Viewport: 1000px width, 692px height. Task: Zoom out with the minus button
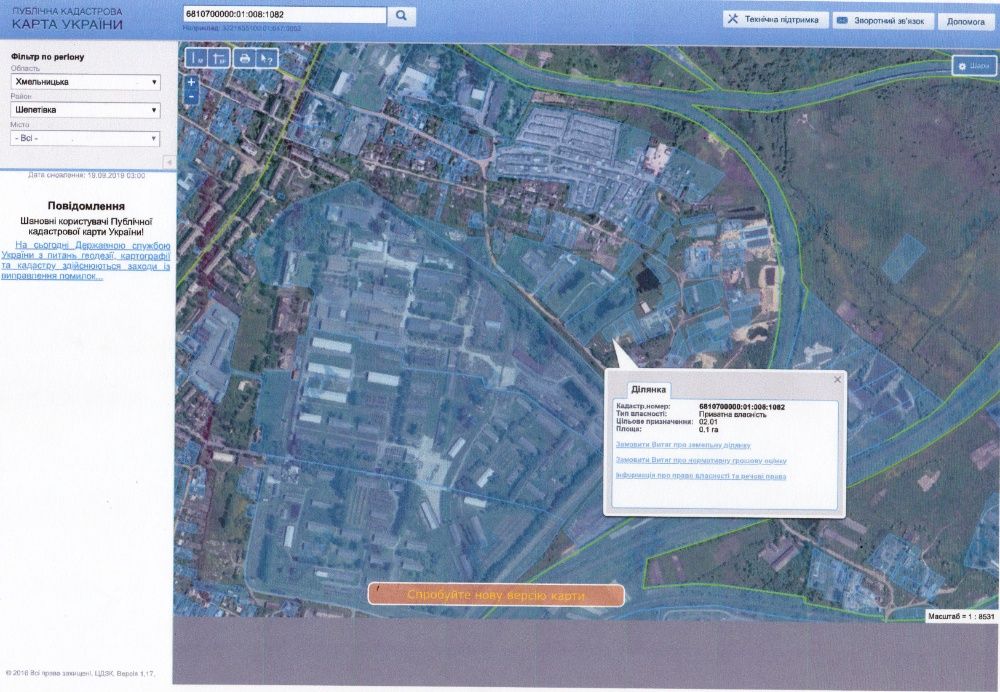point(191,96)
